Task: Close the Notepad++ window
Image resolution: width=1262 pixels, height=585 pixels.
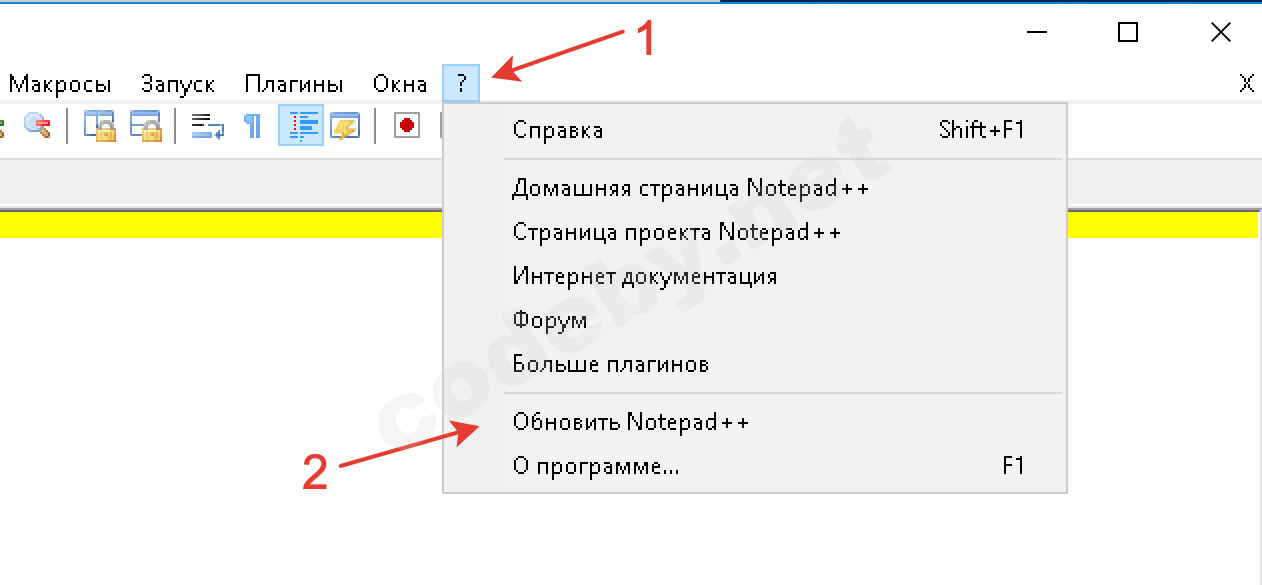Action: (x=1220, y=32)
